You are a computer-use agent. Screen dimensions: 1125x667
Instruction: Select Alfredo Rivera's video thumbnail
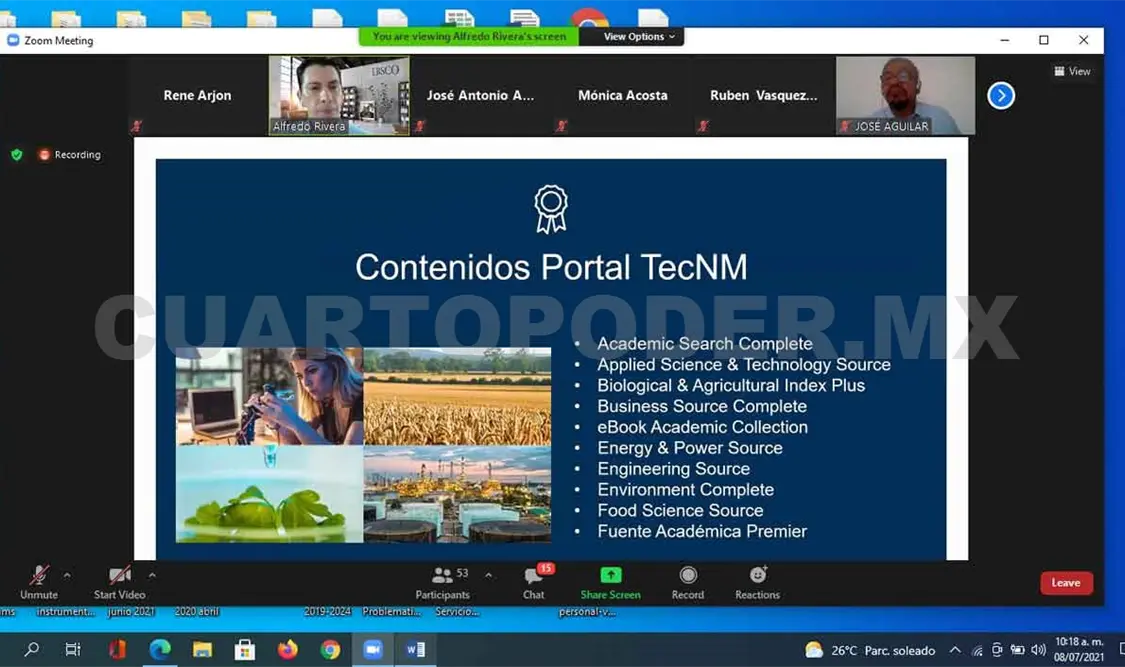coord(339,95)
